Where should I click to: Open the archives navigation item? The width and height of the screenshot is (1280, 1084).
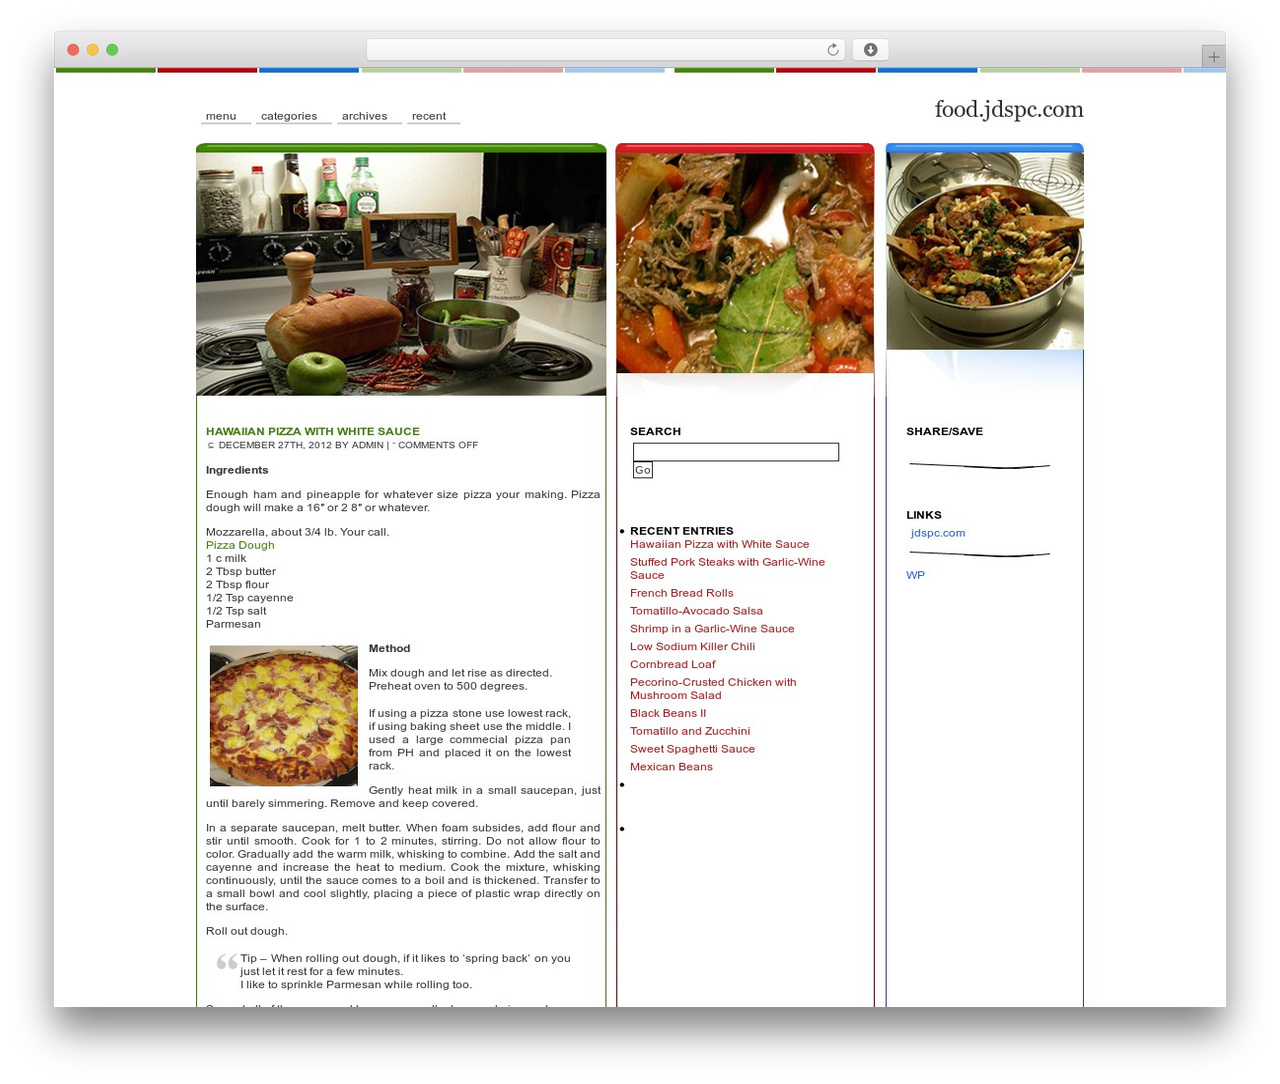364,116
